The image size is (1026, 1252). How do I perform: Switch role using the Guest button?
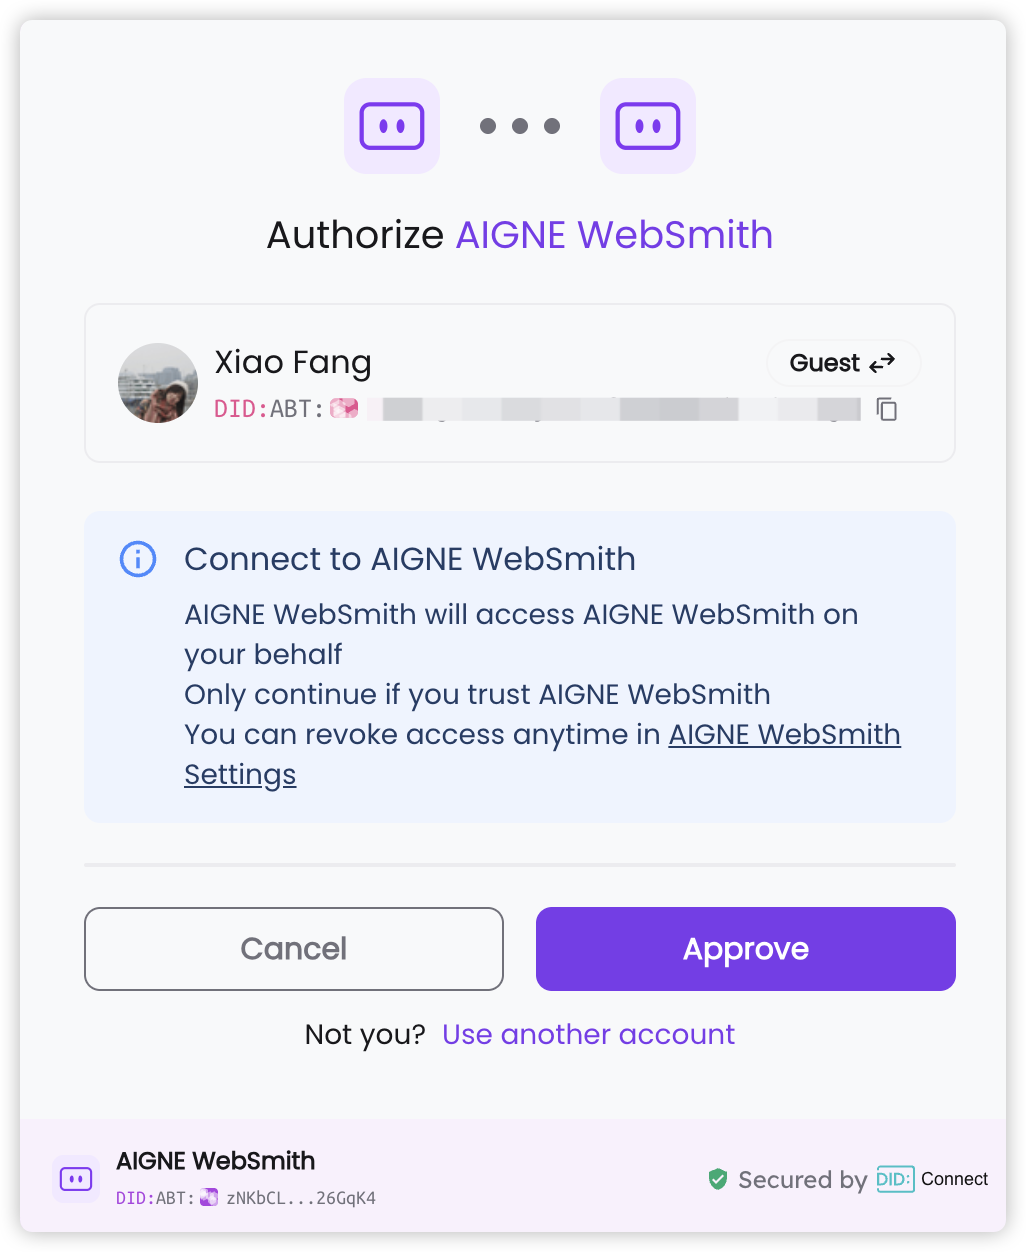tap(843, 363)
